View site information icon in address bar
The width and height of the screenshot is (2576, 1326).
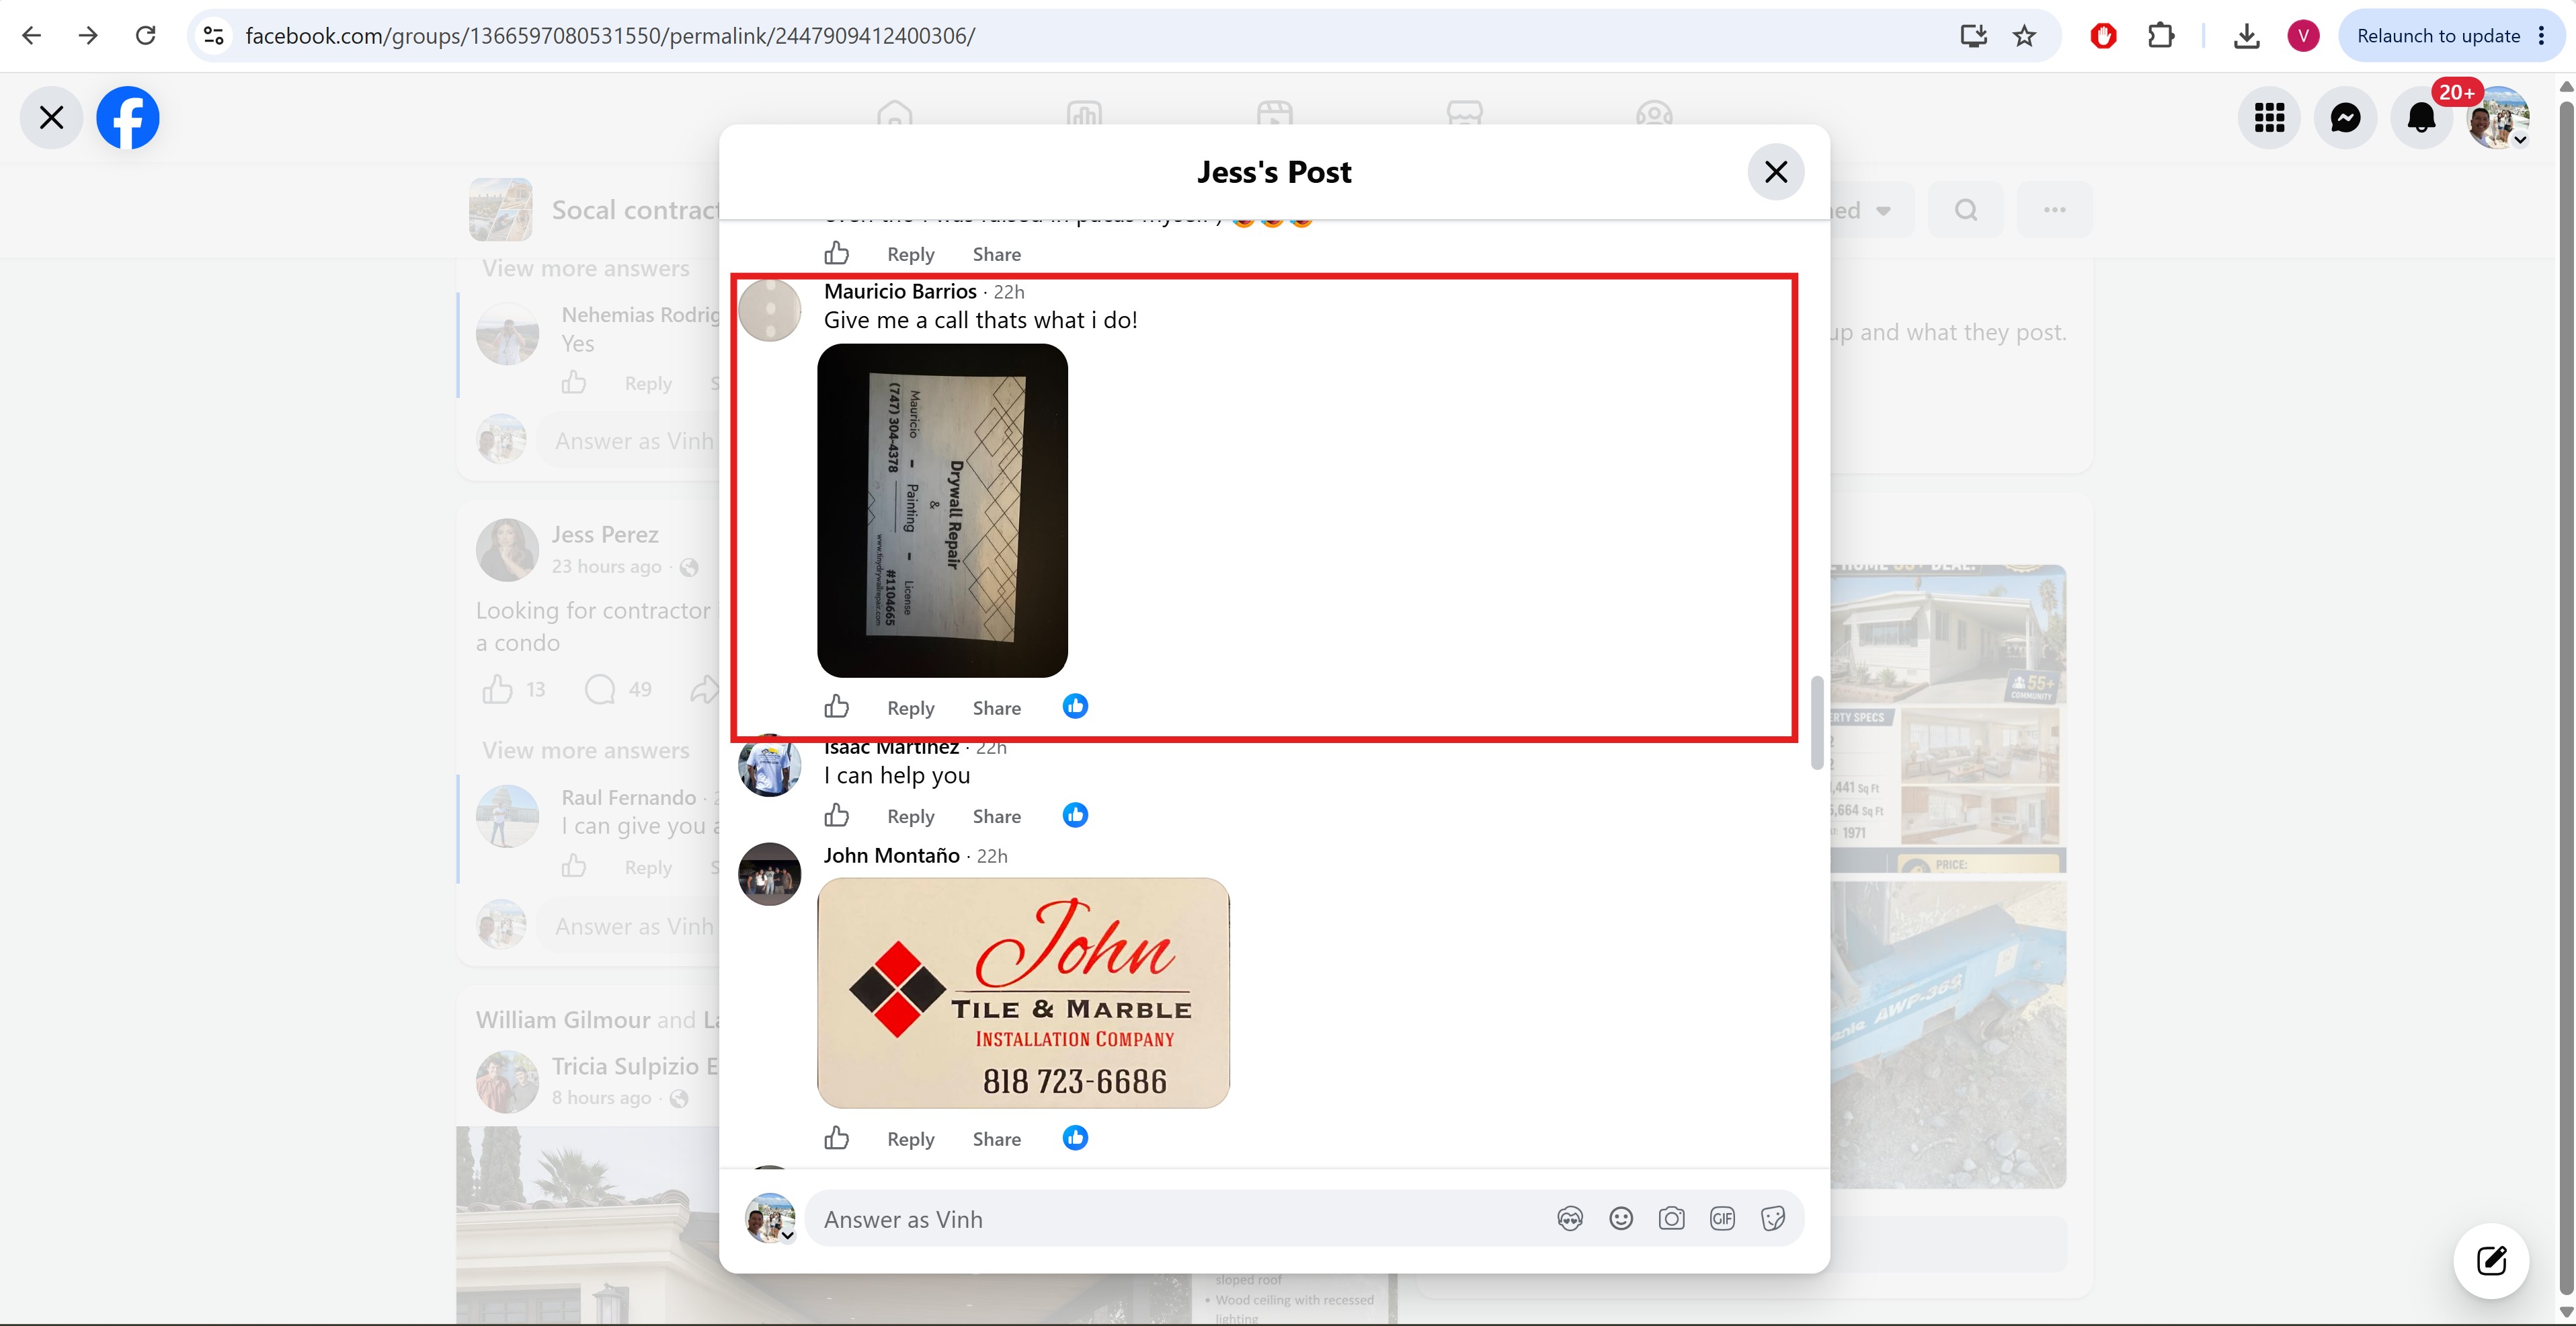tap(213, 36)
